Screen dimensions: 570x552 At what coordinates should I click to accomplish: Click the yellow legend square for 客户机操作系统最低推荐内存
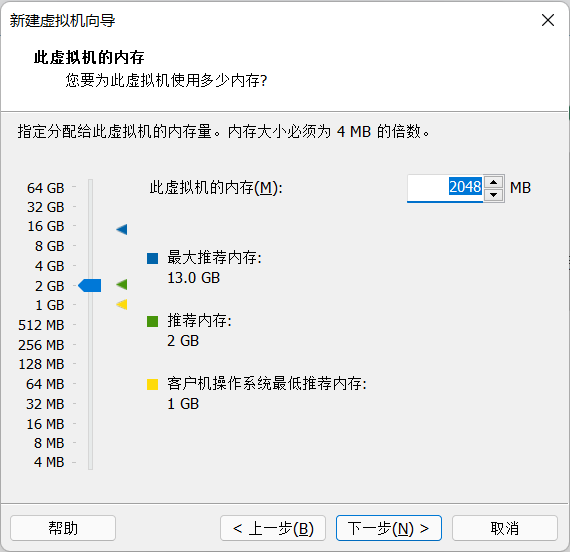(x=152, y=384)
